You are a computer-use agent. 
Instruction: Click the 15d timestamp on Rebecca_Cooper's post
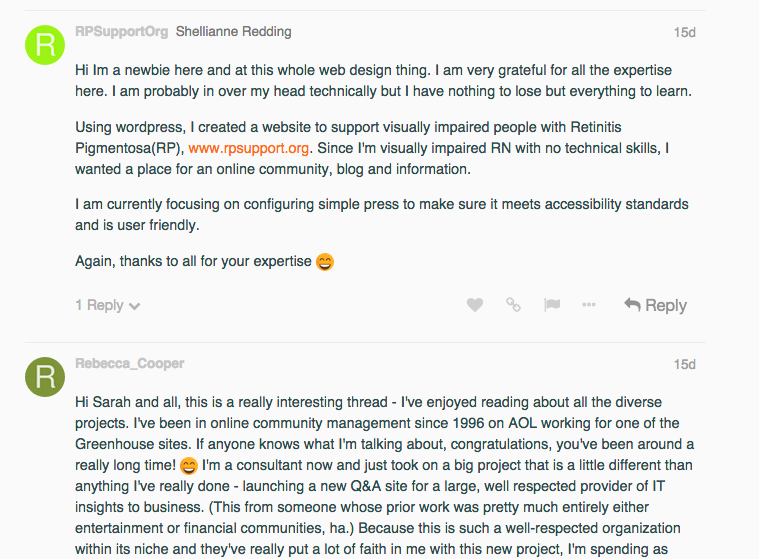coord(684,364)
